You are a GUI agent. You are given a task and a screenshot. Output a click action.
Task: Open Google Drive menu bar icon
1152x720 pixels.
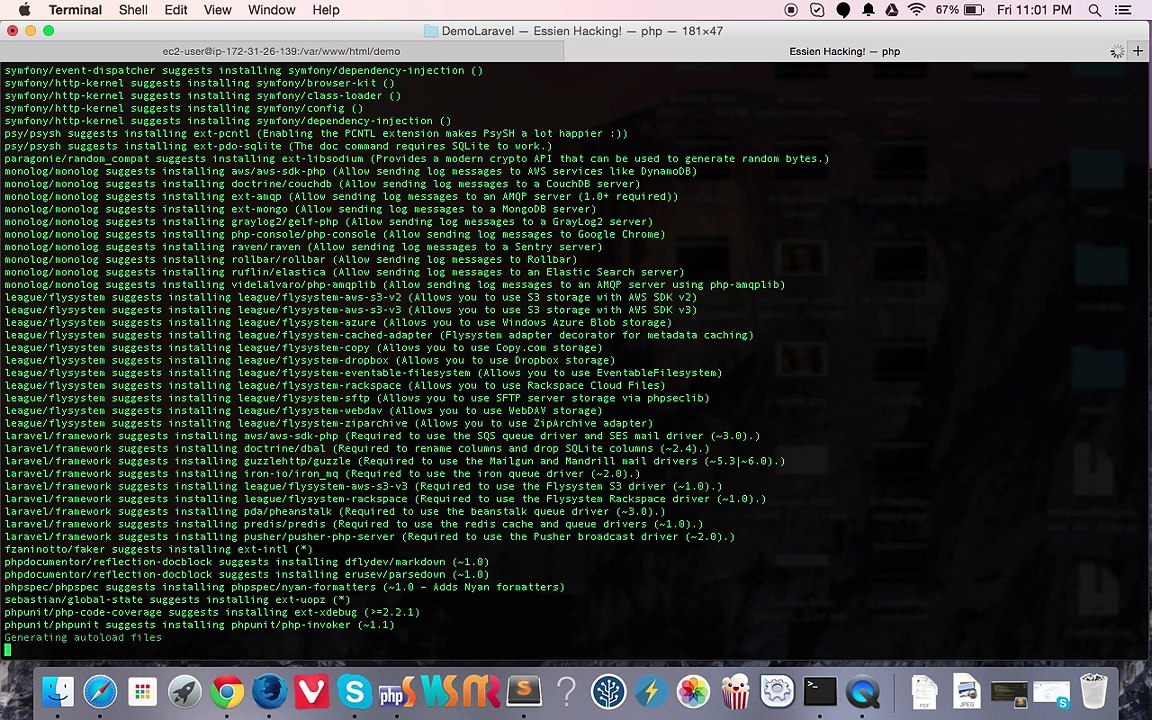(x=891, y=10)
